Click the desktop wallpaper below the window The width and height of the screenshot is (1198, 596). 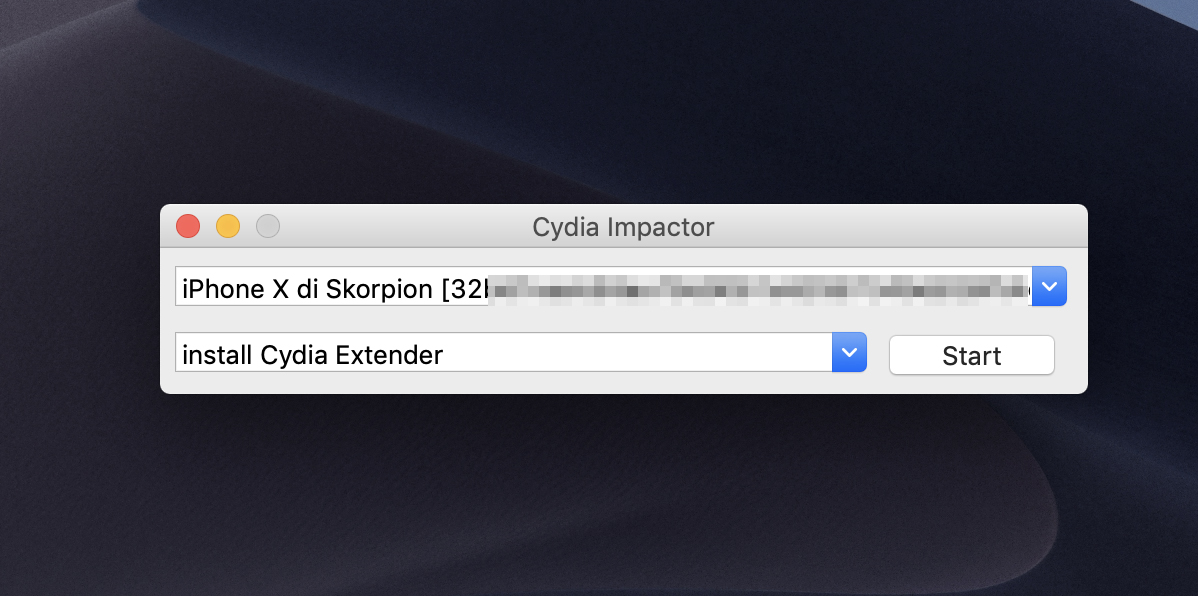600,490
